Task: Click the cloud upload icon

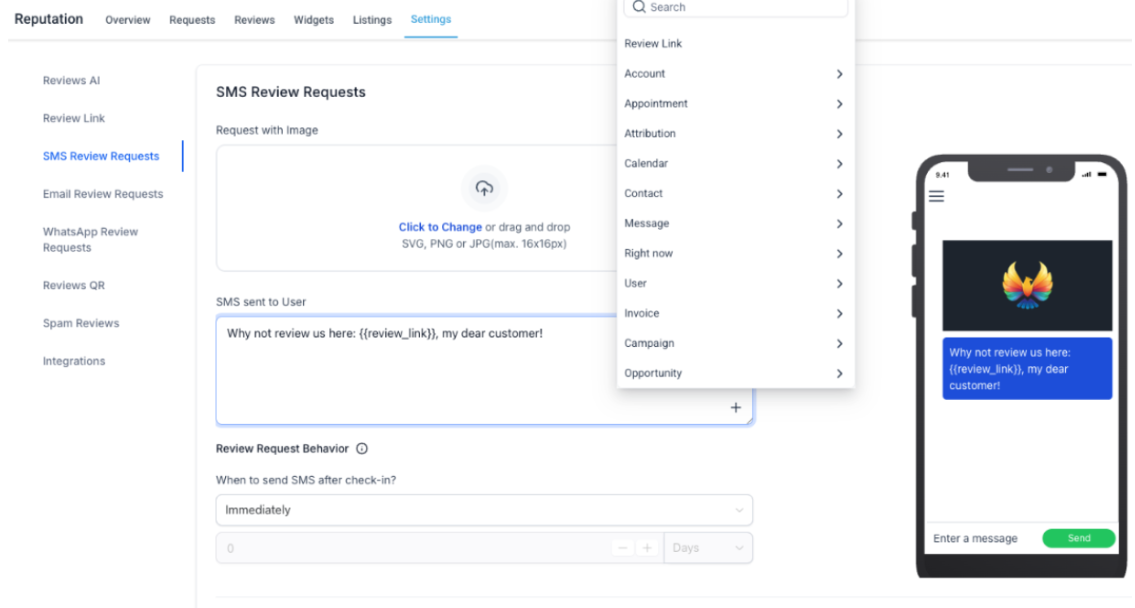Action: [x=484, y=188]
